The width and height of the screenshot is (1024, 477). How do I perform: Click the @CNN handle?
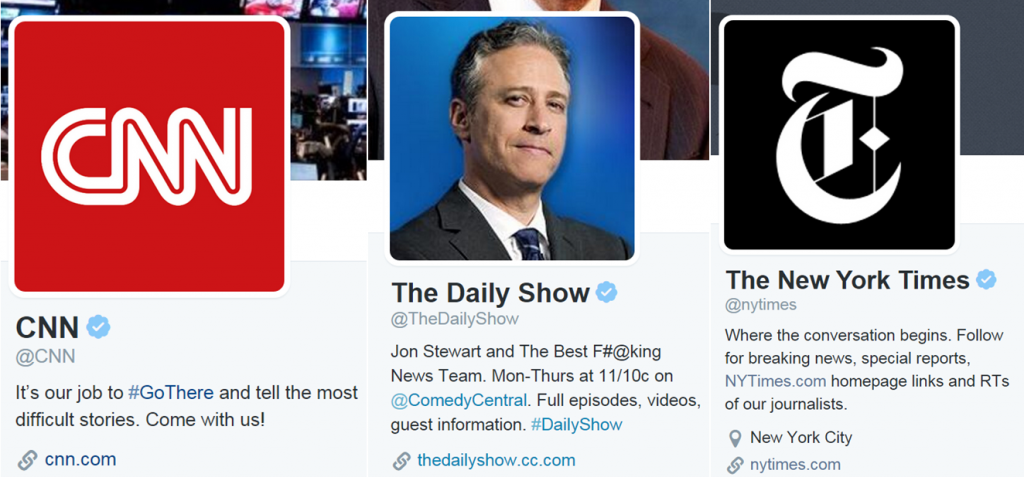coord(45,356)
